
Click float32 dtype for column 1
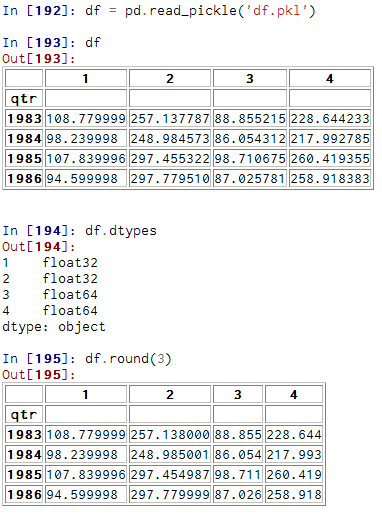pyautogui.click(x=70, y=263)
